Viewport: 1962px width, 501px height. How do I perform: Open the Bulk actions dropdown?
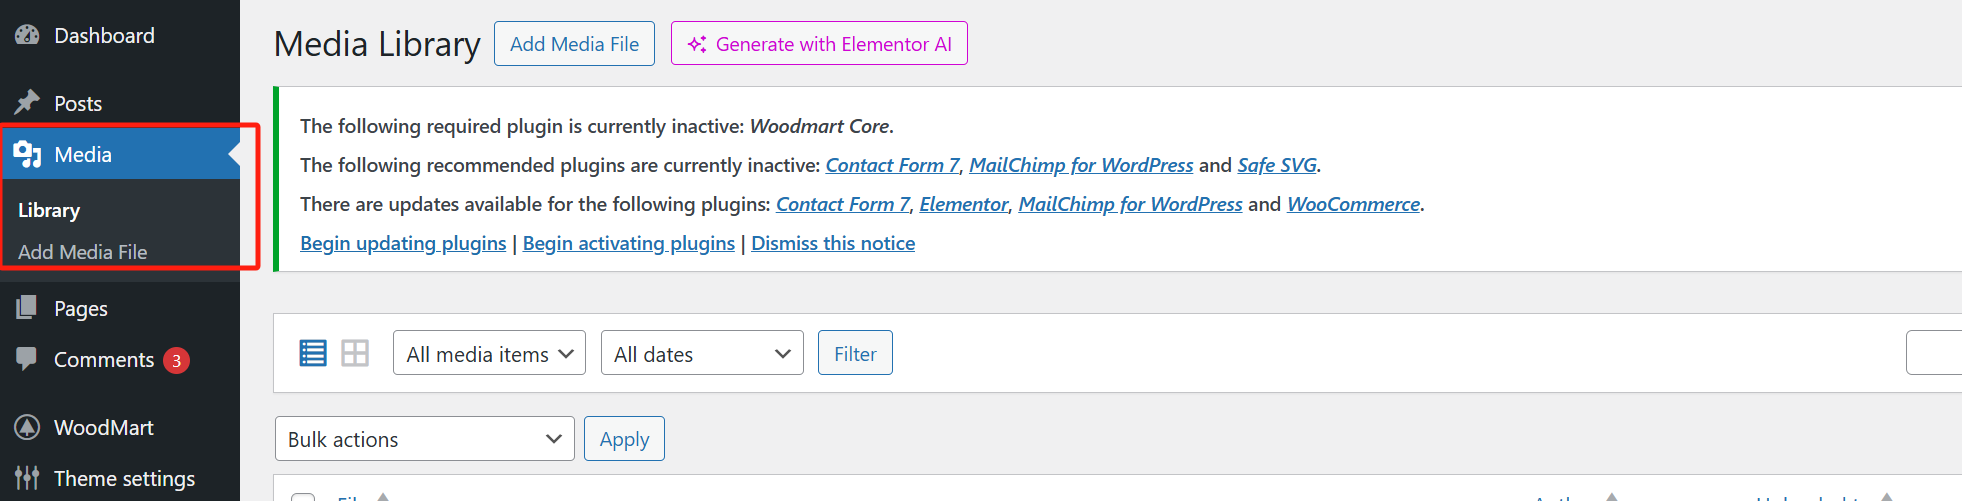tap(424, 439)
